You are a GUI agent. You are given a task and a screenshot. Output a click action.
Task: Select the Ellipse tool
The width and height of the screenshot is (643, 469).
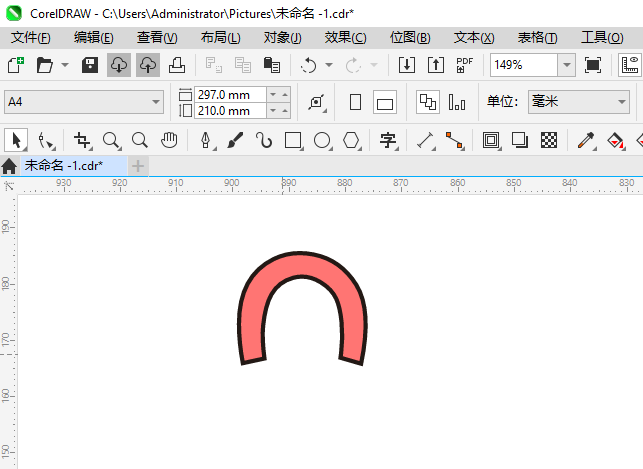pos(322,140)
